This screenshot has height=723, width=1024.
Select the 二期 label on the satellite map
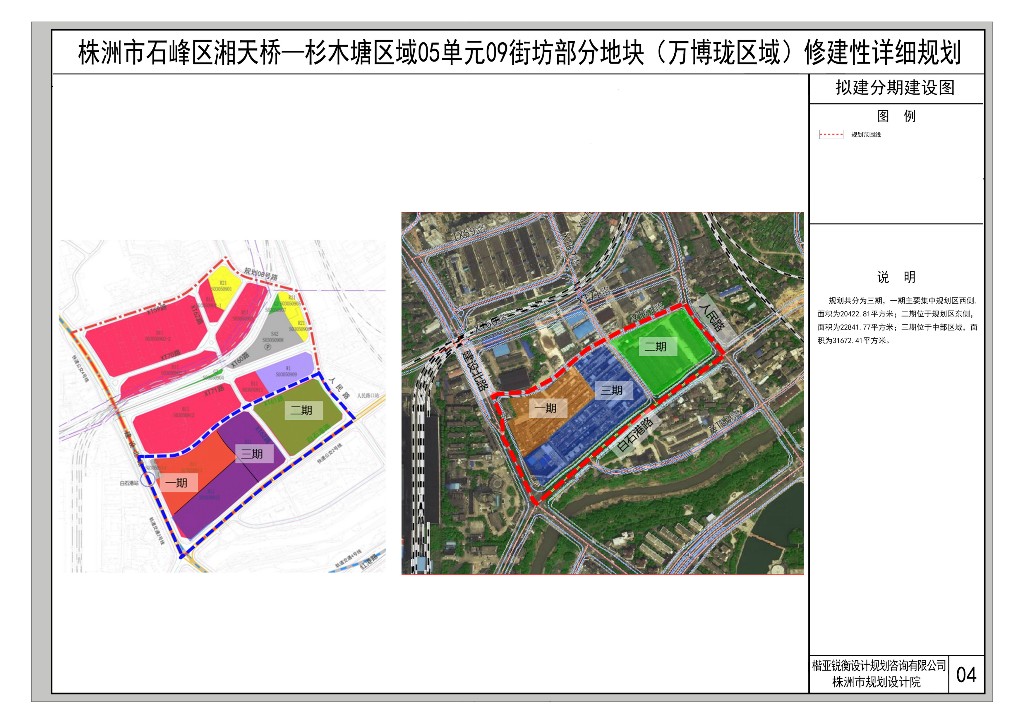(x=656, y=347)
